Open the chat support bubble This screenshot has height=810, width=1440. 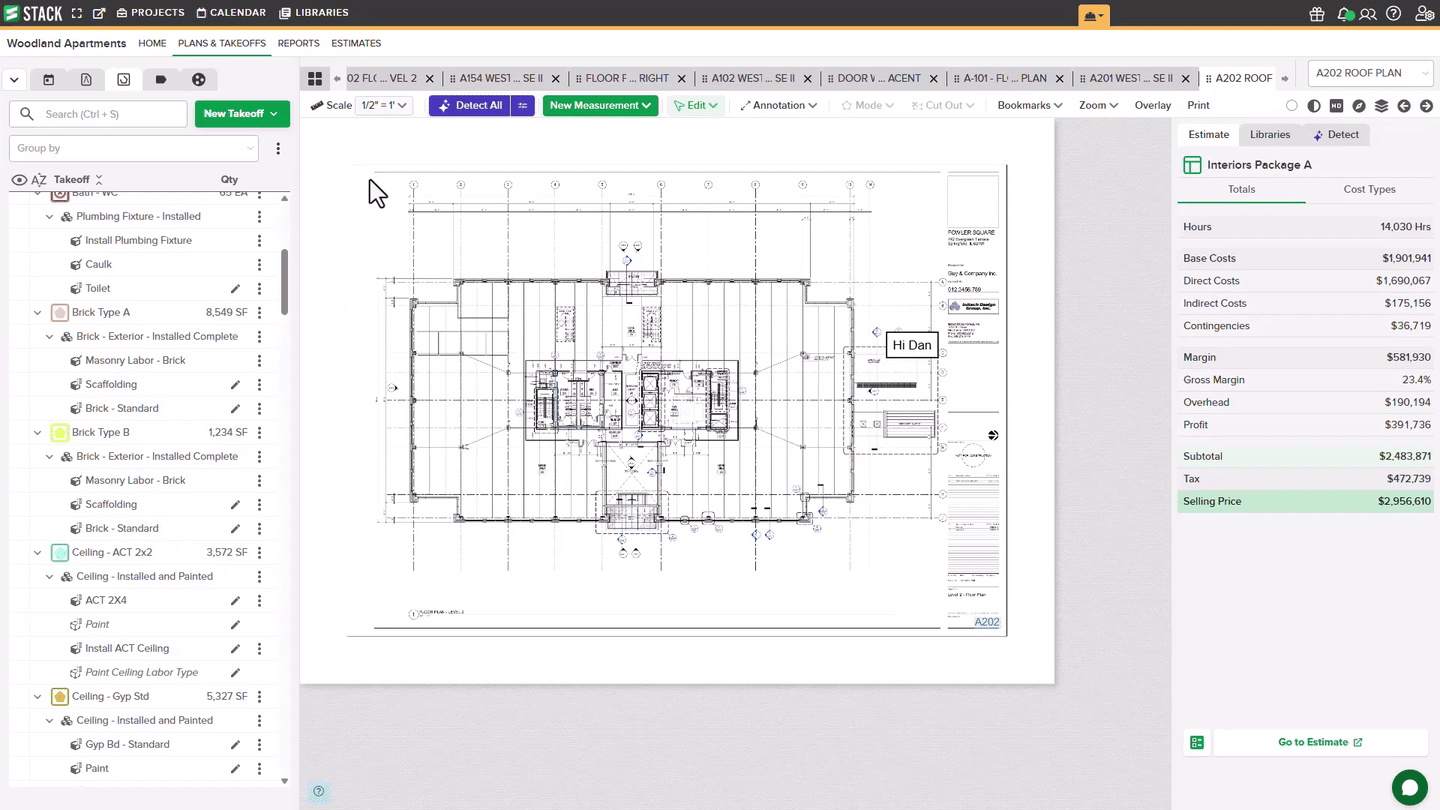point(1409,787)
